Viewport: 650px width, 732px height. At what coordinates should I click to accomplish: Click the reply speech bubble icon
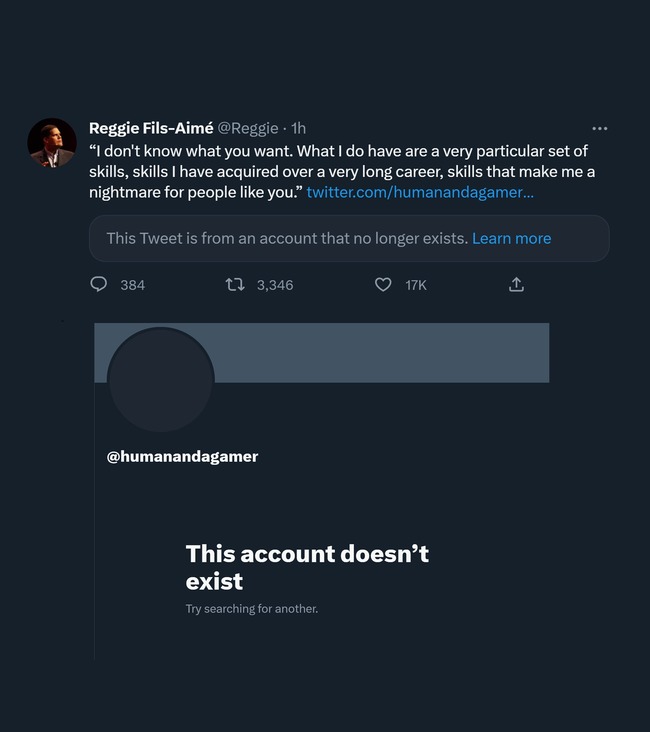tap(99, 285)
